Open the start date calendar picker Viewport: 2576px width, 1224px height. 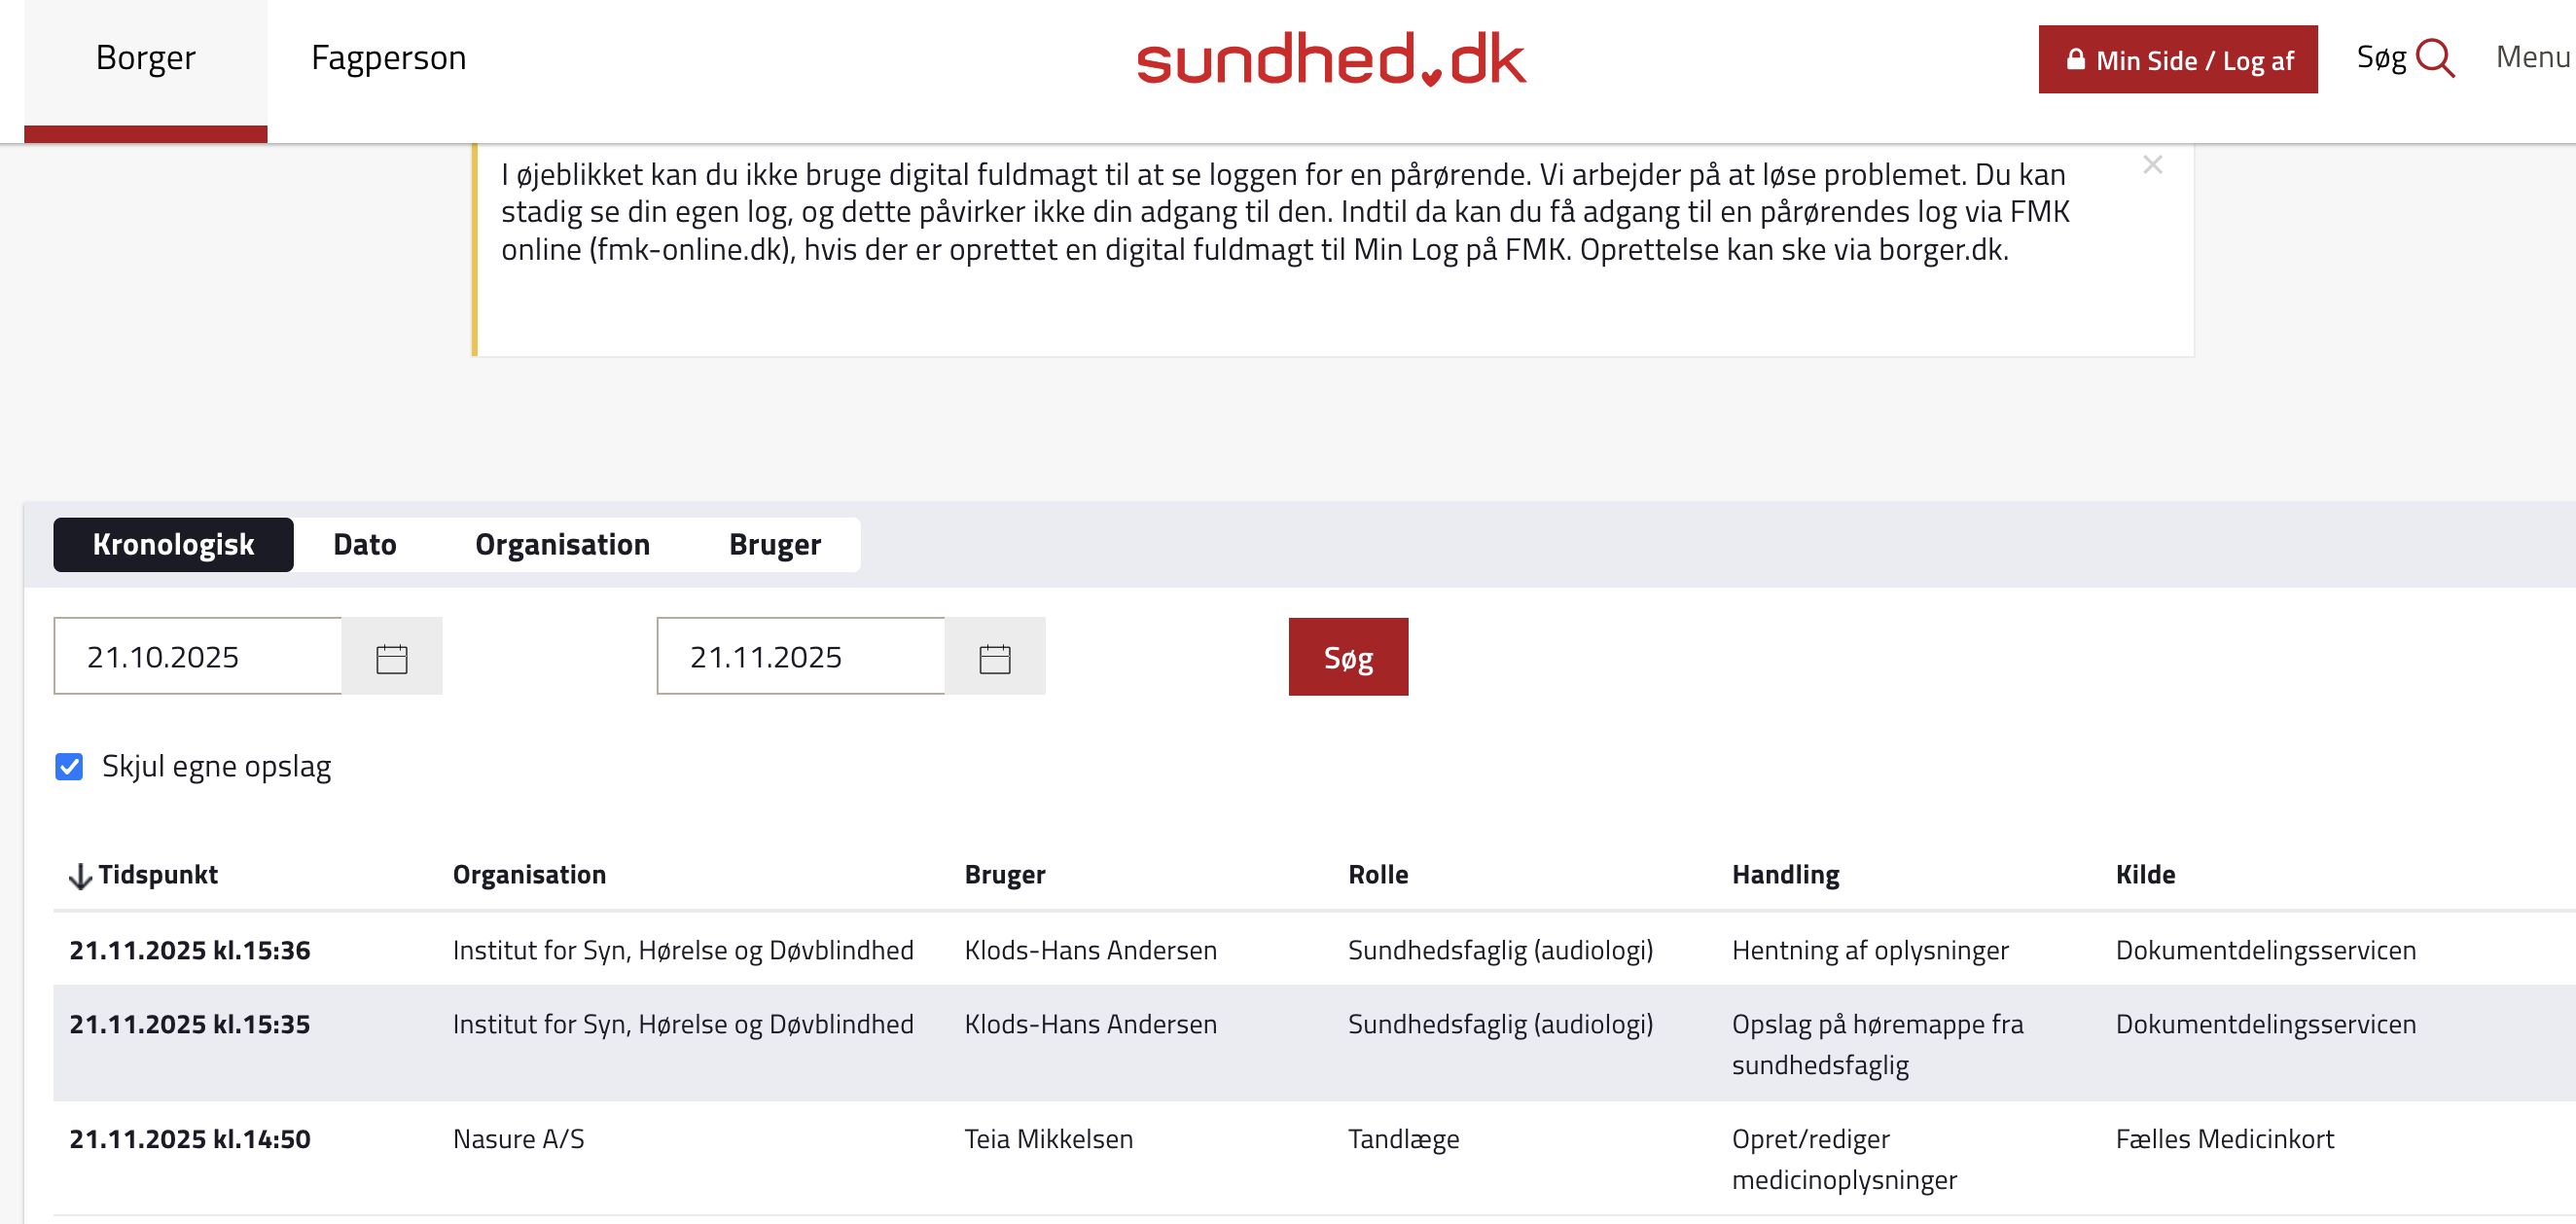[x=391, y=658]
